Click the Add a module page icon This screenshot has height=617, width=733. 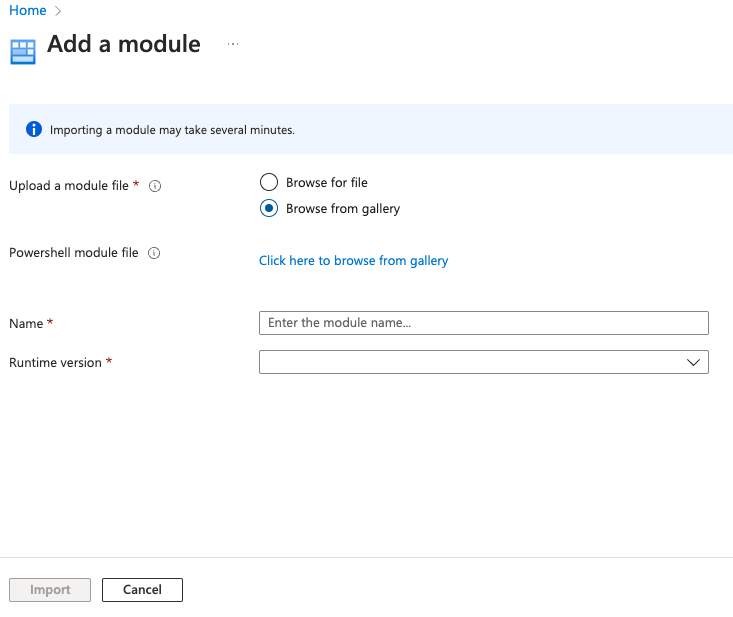coord(22,51)
